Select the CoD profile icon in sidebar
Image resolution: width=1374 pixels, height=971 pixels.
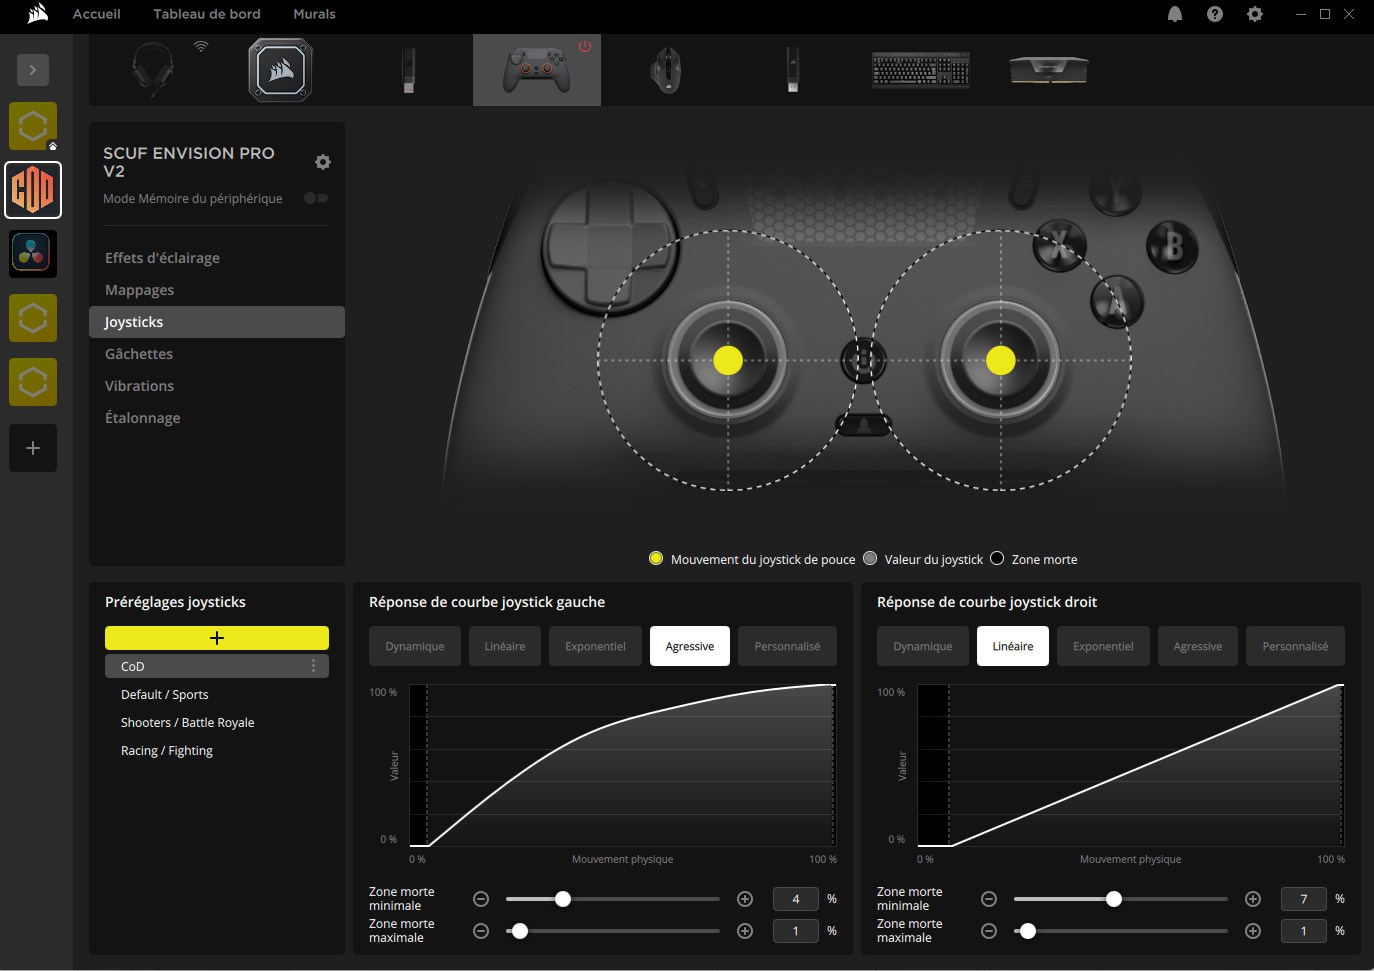tap(33, 190)
